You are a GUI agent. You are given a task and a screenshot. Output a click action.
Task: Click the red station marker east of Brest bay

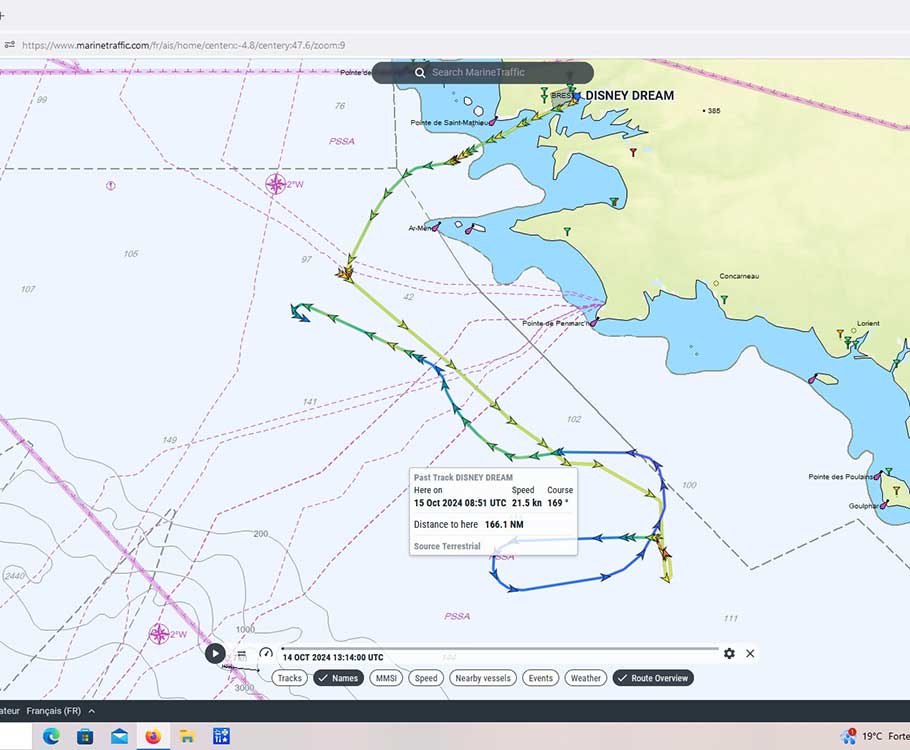[x=633, y=152]
